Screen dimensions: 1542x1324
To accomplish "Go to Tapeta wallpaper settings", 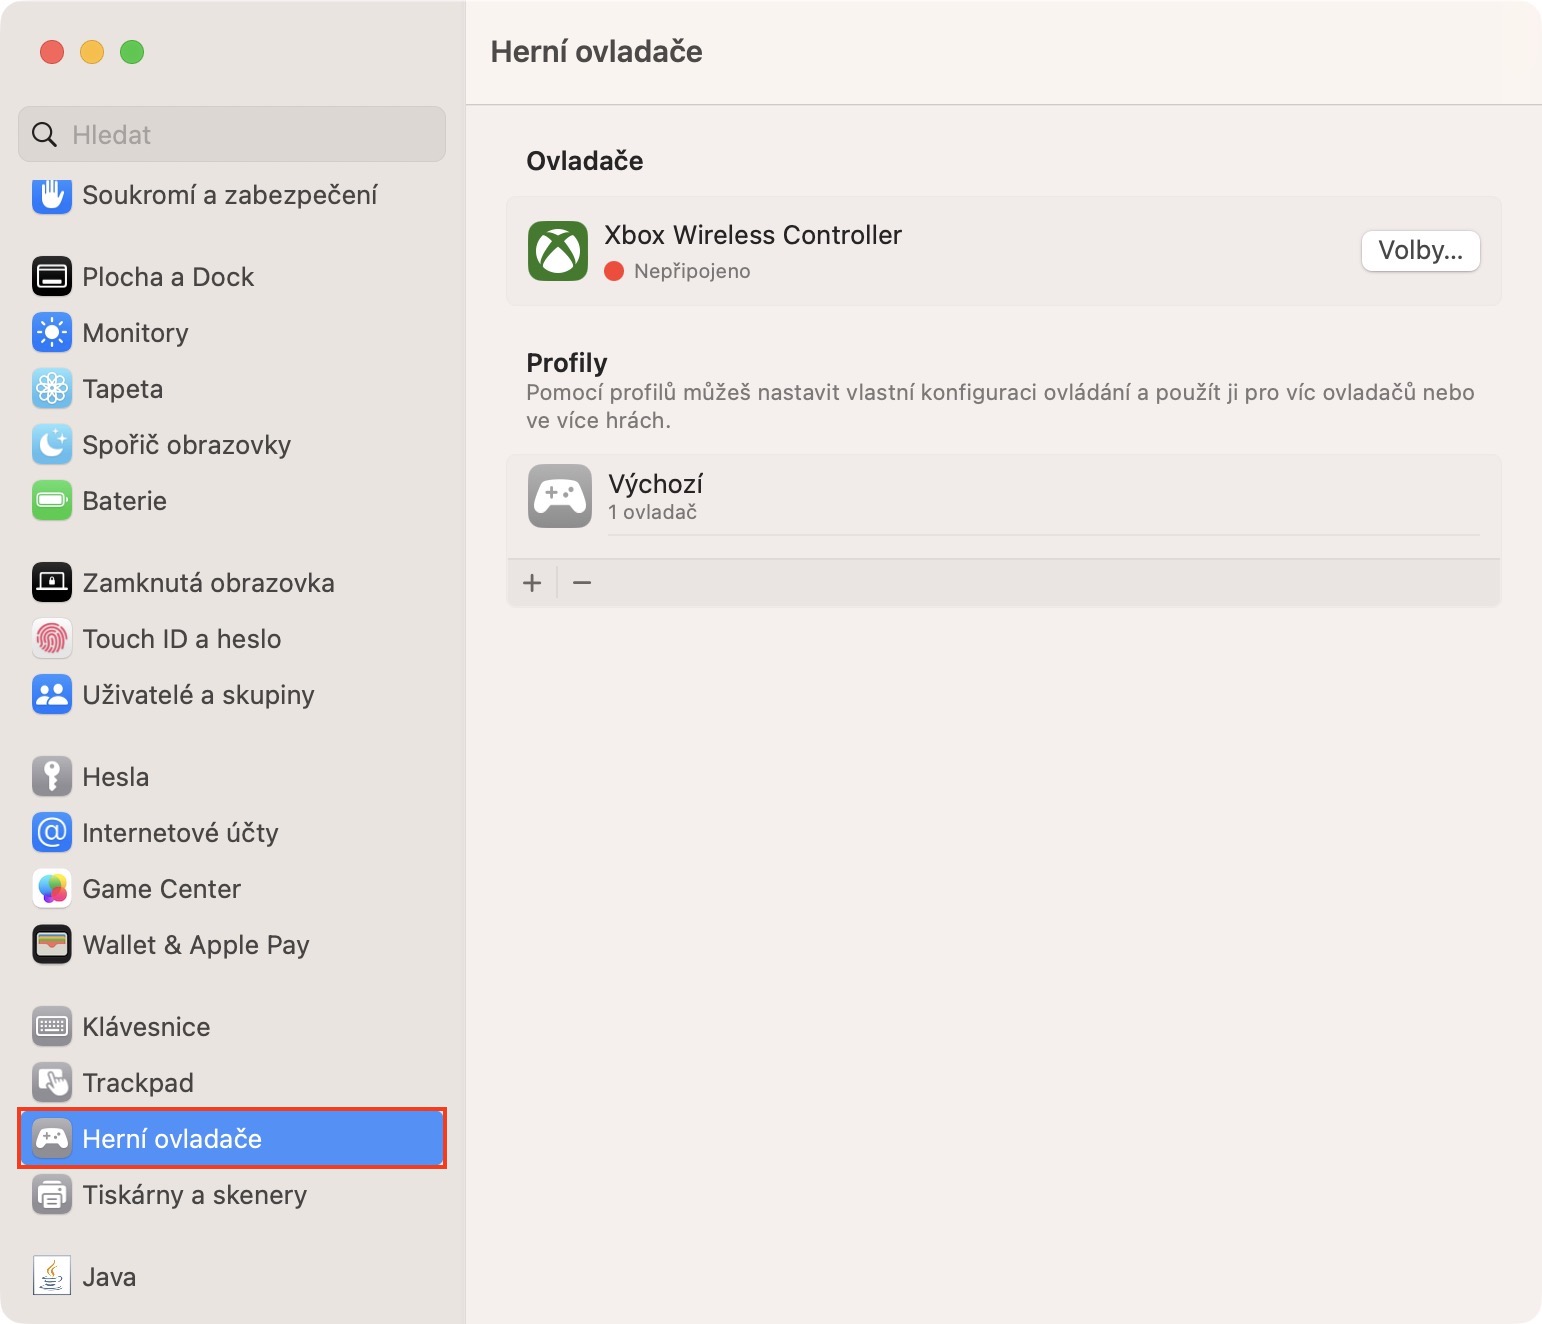I will coord(122,389).
